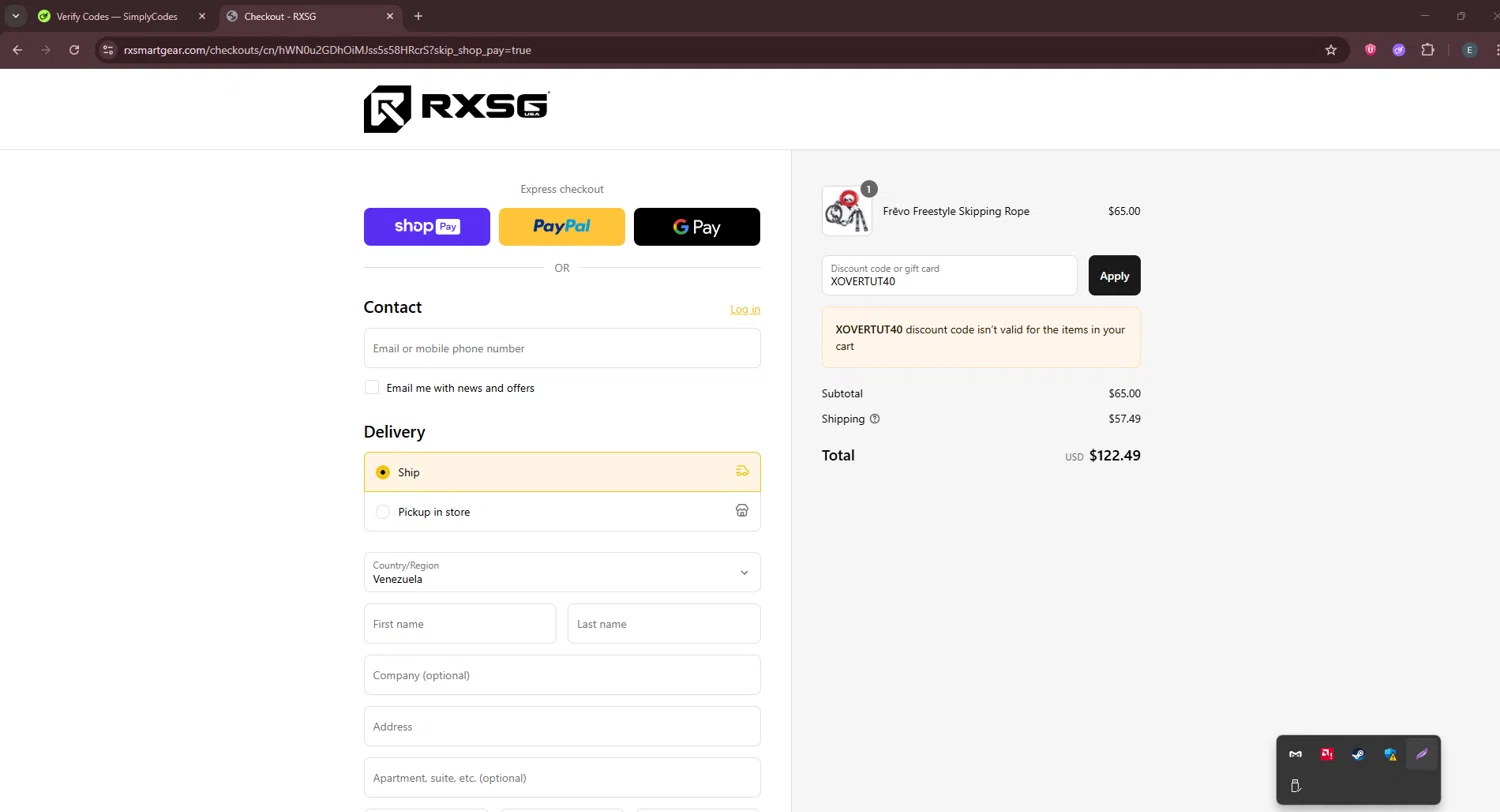Open AMD software tray icon

tap(1327, 755)
